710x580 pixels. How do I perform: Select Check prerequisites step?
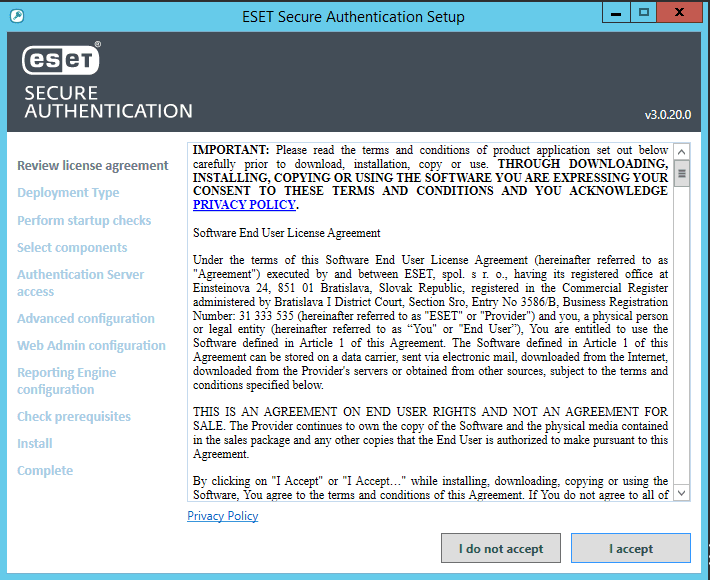[74, 417]
